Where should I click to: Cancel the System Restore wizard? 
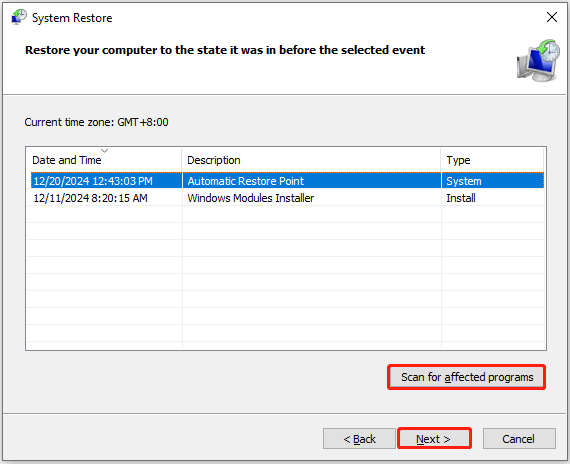[x=519, y=439]
